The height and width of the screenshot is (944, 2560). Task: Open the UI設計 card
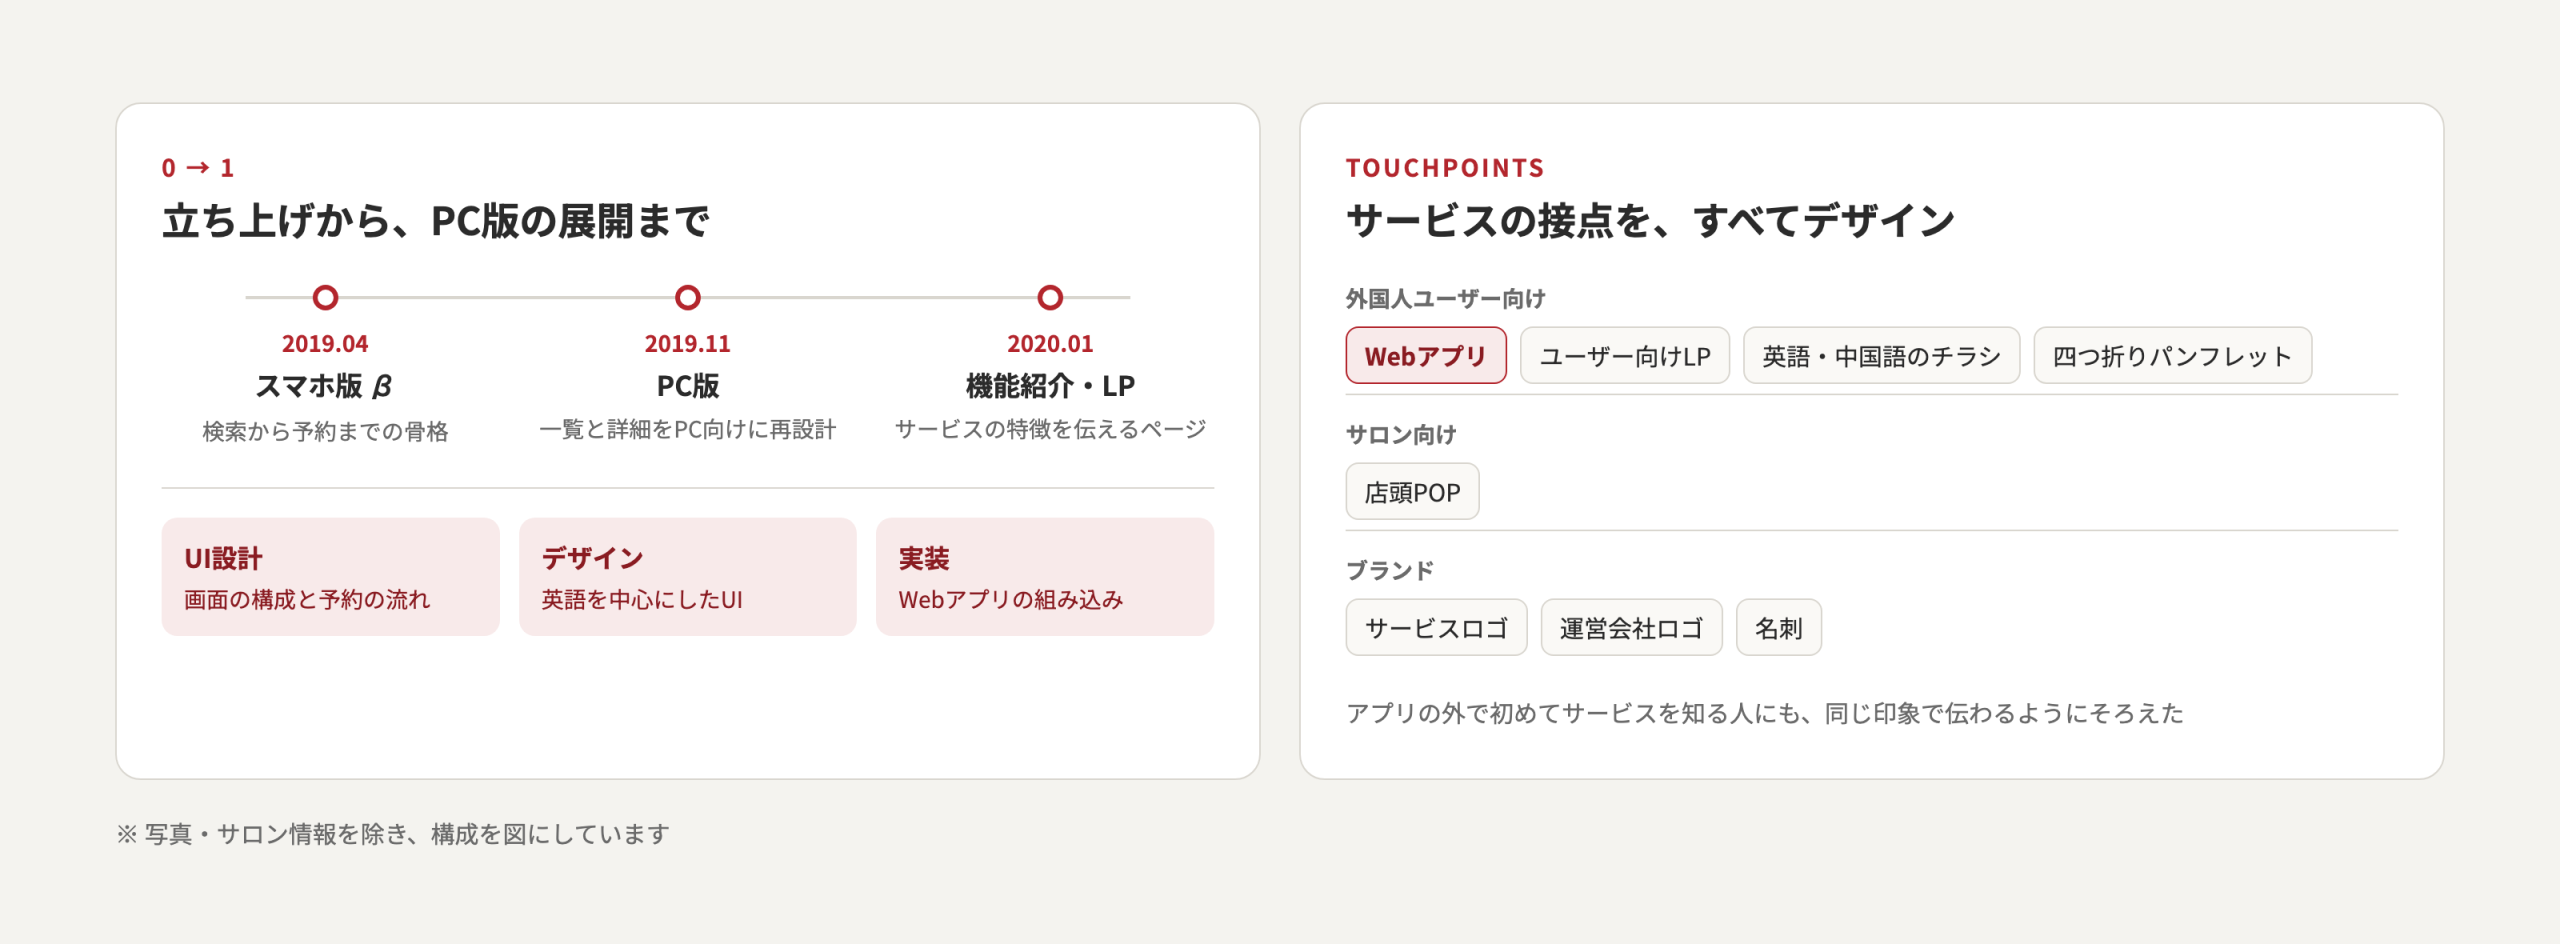click(330, 576)
